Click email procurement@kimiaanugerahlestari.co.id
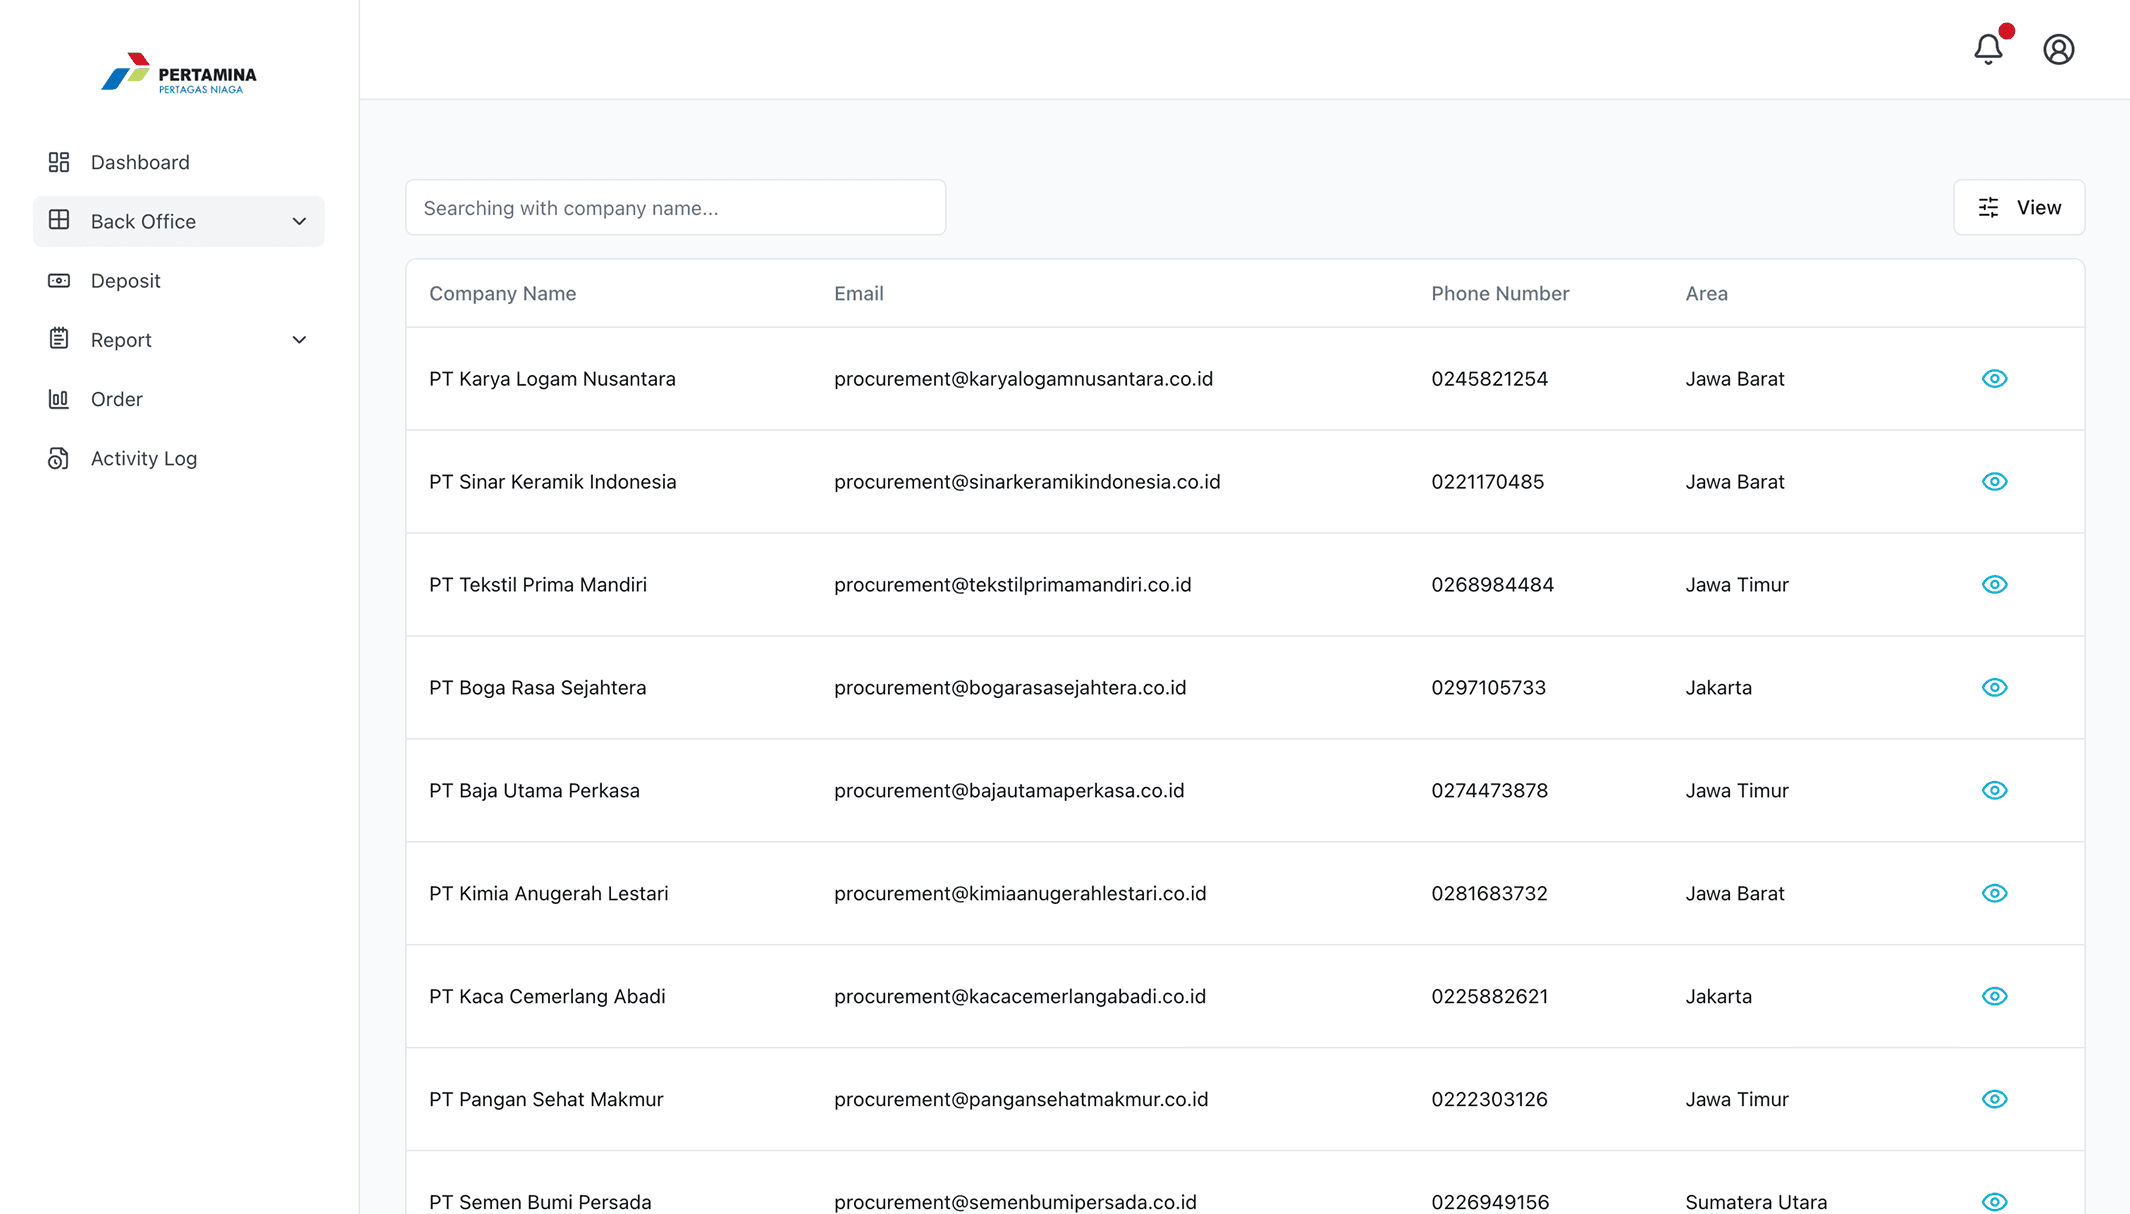The image size is (2130, 1214). coord(1020,894)
